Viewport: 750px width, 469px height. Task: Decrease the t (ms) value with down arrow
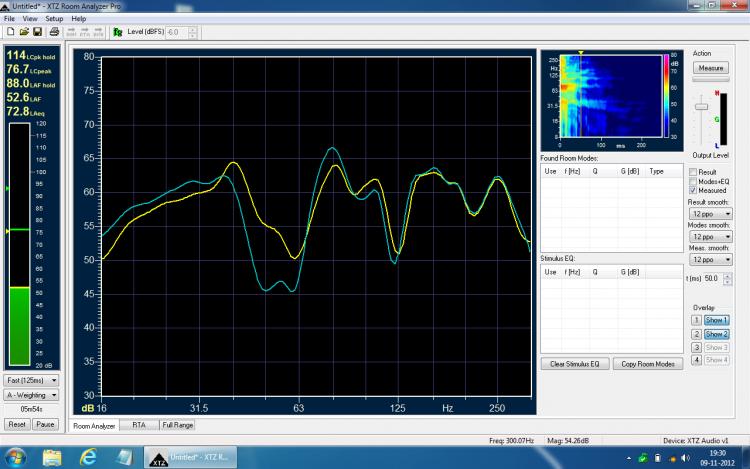728,282
